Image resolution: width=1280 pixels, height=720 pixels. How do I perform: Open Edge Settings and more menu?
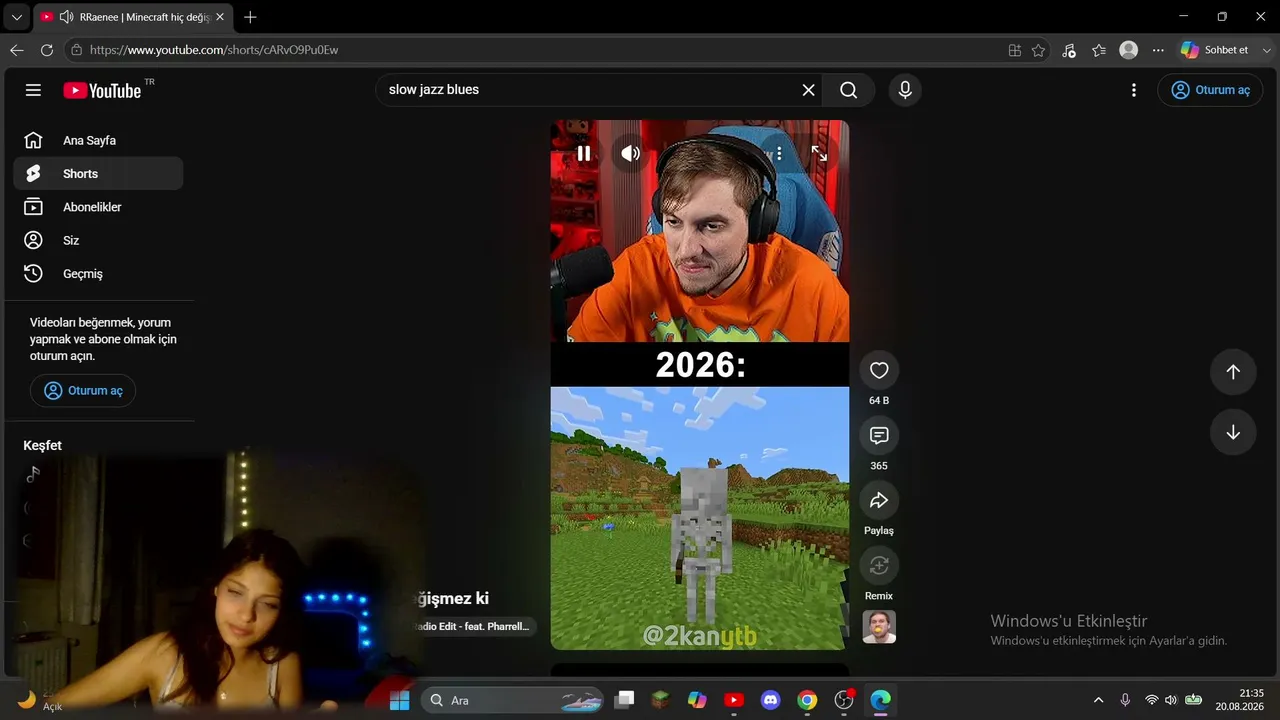click(x=1158, y=50)
